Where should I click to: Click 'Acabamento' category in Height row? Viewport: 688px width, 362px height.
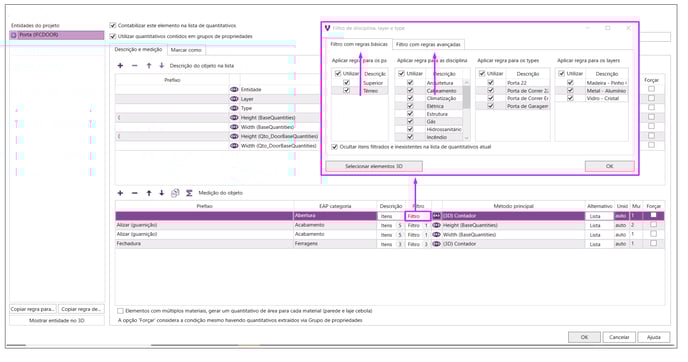click(309, 225)
